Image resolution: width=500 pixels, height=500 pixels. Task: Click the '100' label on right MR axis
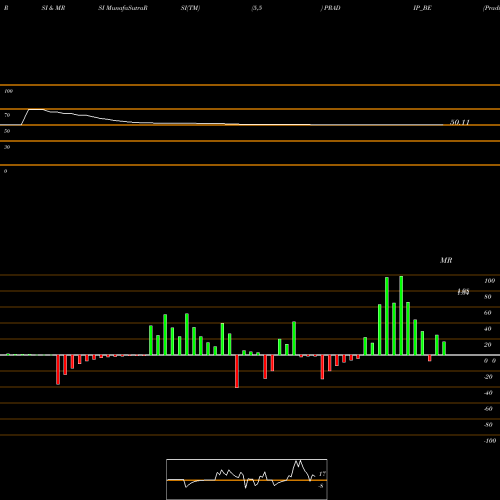pyautogui.click(x=489, y=281)
